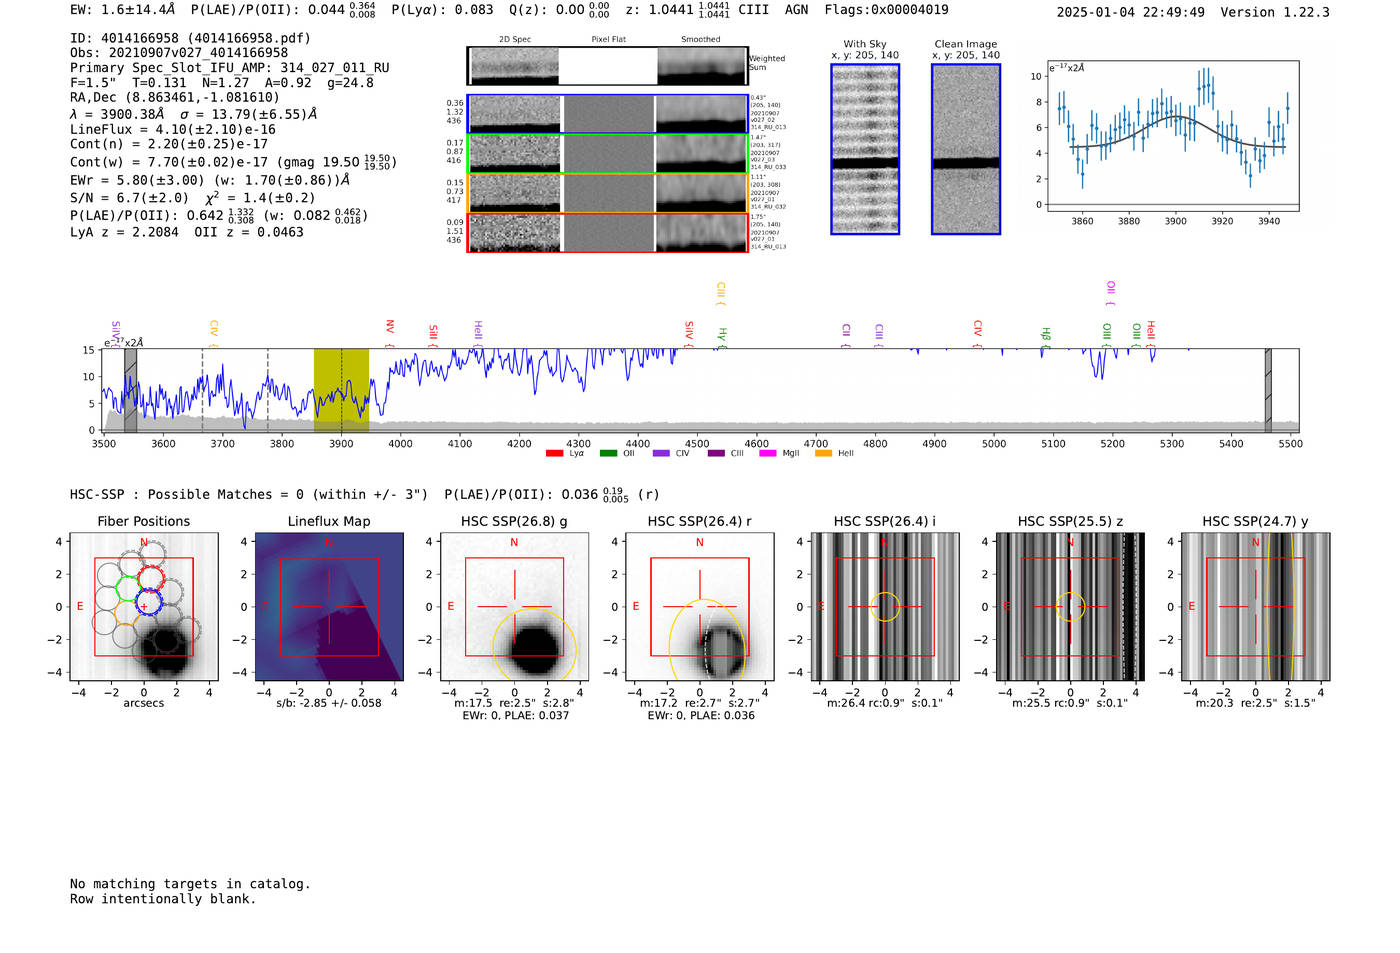Select the HeII orange legend swatch
Screen dimensions: 1400x953
click(x=823, y=453)
